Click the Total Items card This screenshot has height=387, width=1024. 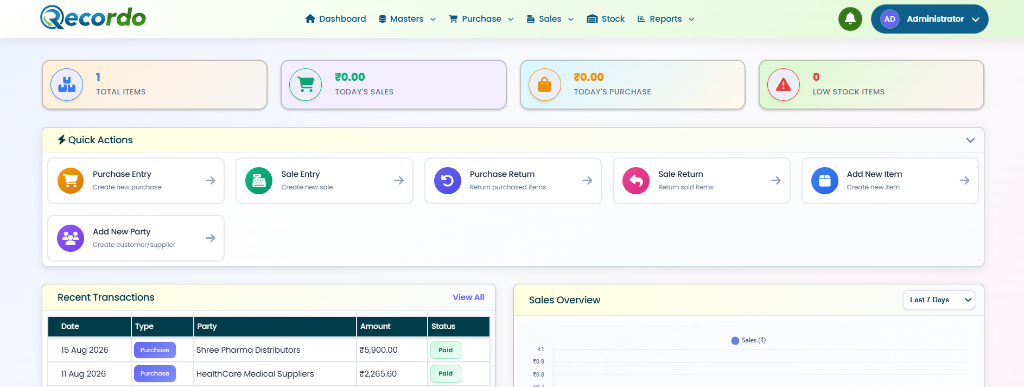tap(155, 85)
